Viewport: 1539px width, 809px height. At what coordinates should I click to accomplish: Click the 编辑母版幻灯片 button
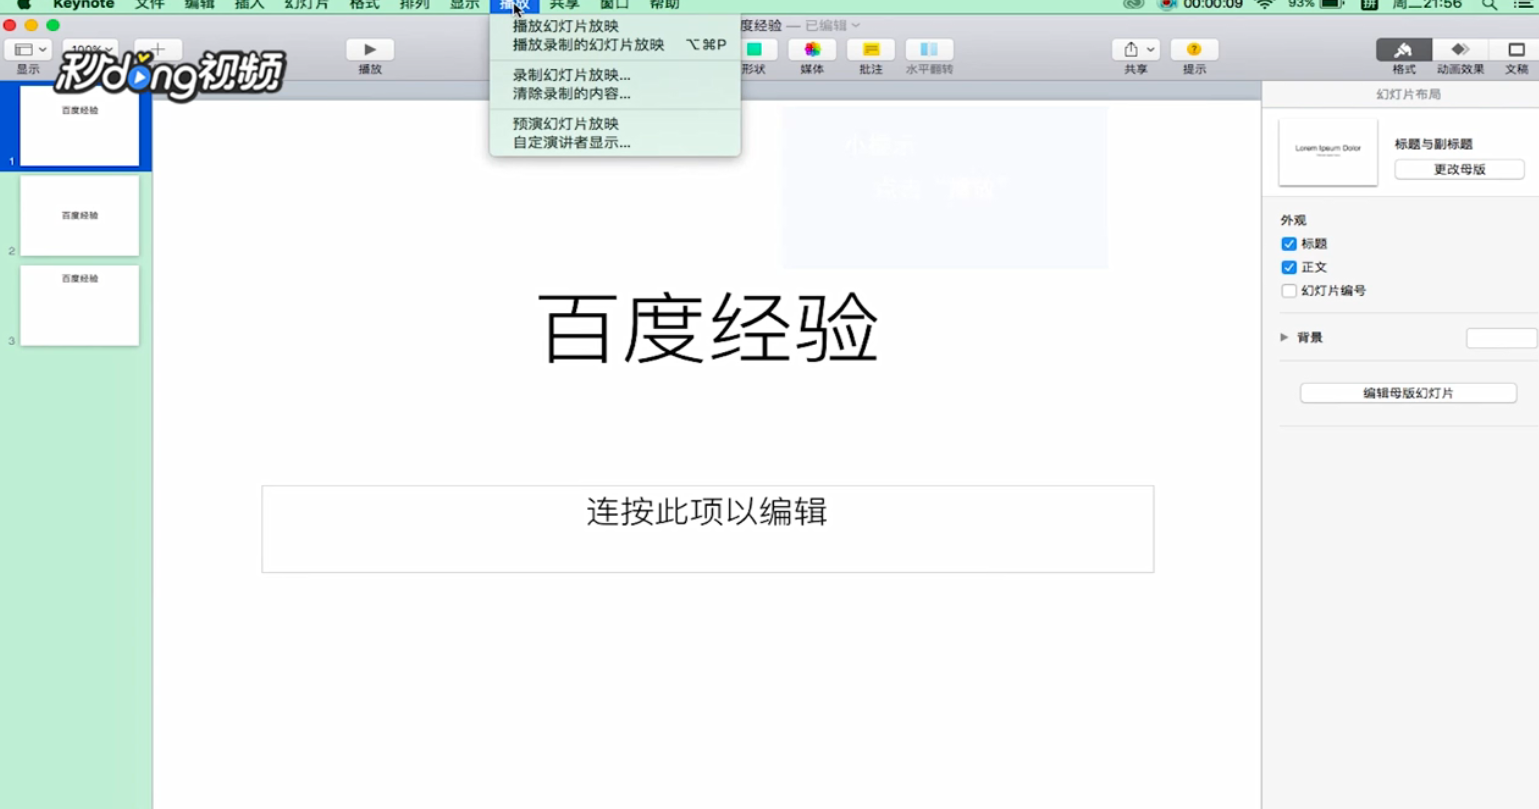(1408, 393)
